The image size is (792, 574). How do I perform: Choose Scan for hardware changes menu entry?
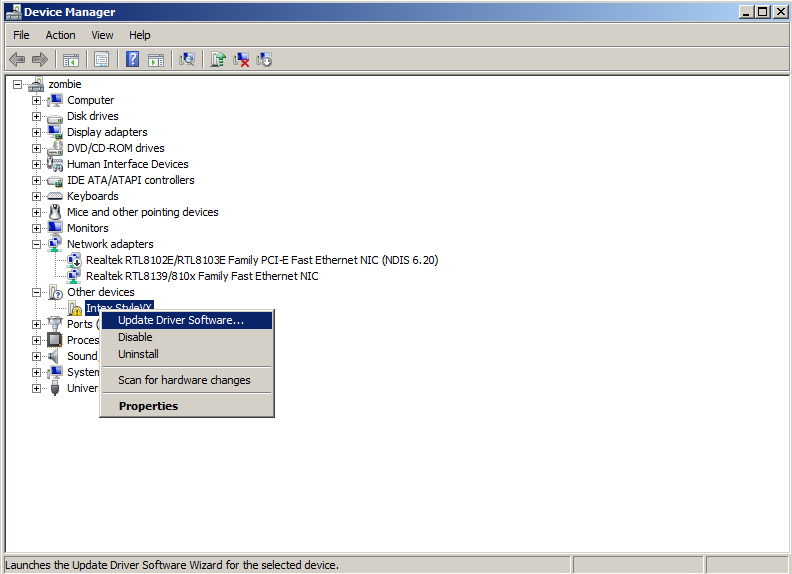tap(187, 380)
